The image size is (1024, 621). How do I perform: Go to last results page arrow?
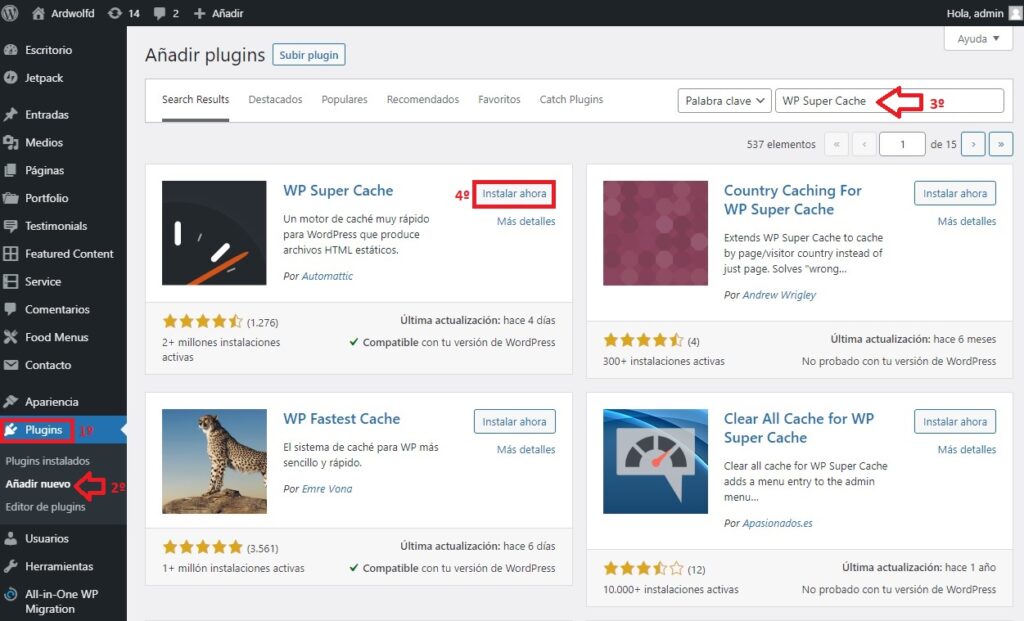1000,144
